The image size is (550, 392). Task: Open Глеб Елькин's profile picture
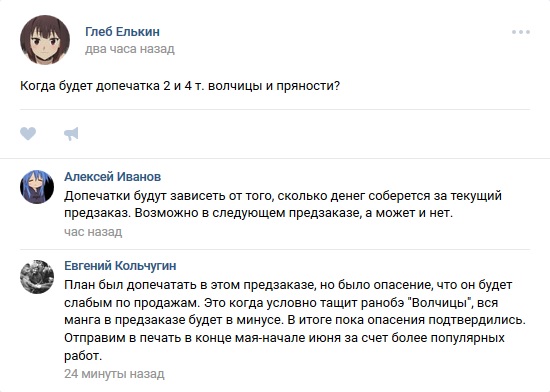pyautogui.click(x=45, y=40)
